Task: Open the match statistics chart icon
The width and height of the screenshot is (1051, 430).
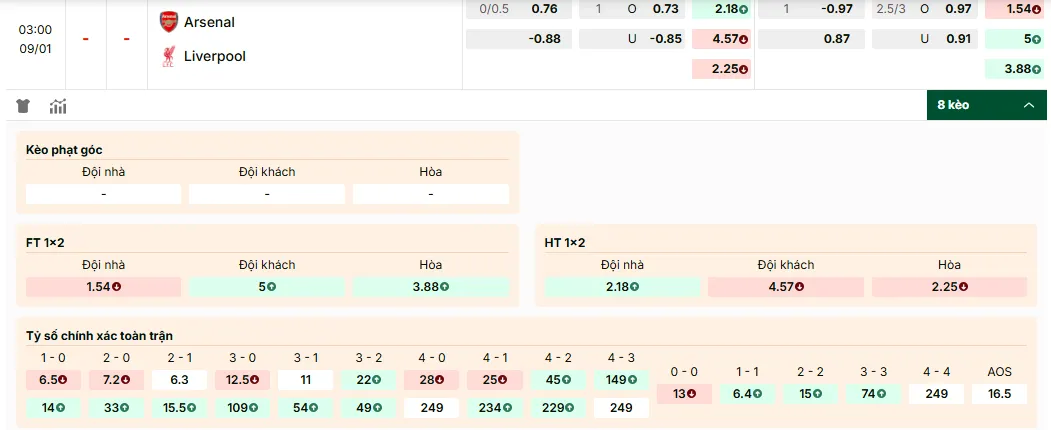Action: click(58, 106)
